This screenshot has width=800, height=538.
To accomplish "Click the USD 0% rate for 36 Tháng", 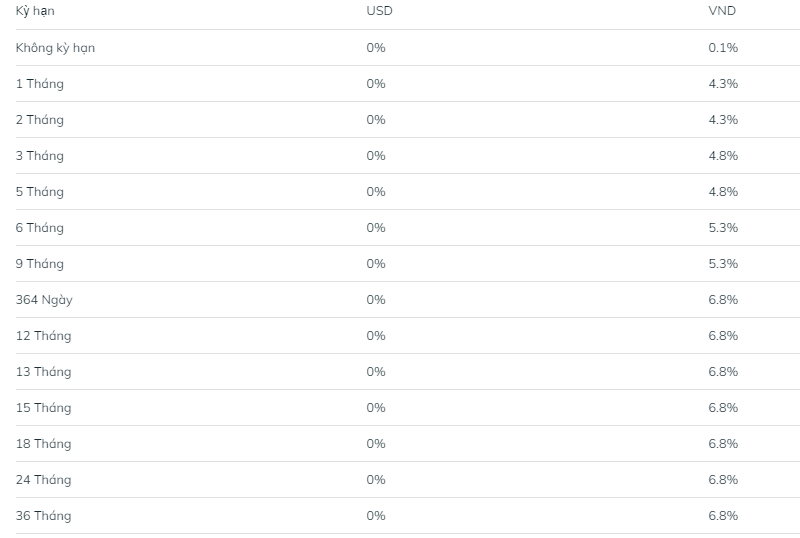I will [376, 516].
